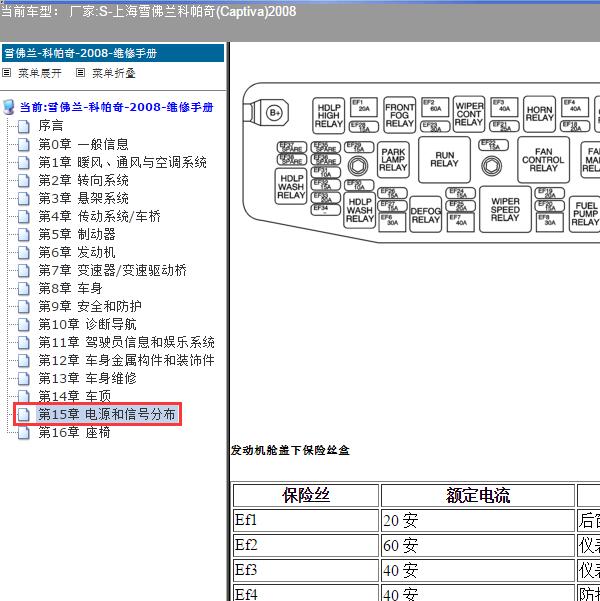The image size is (600, 601).
Task: Open 第4章 传动系统/车桥
Action: coord(99,216)
